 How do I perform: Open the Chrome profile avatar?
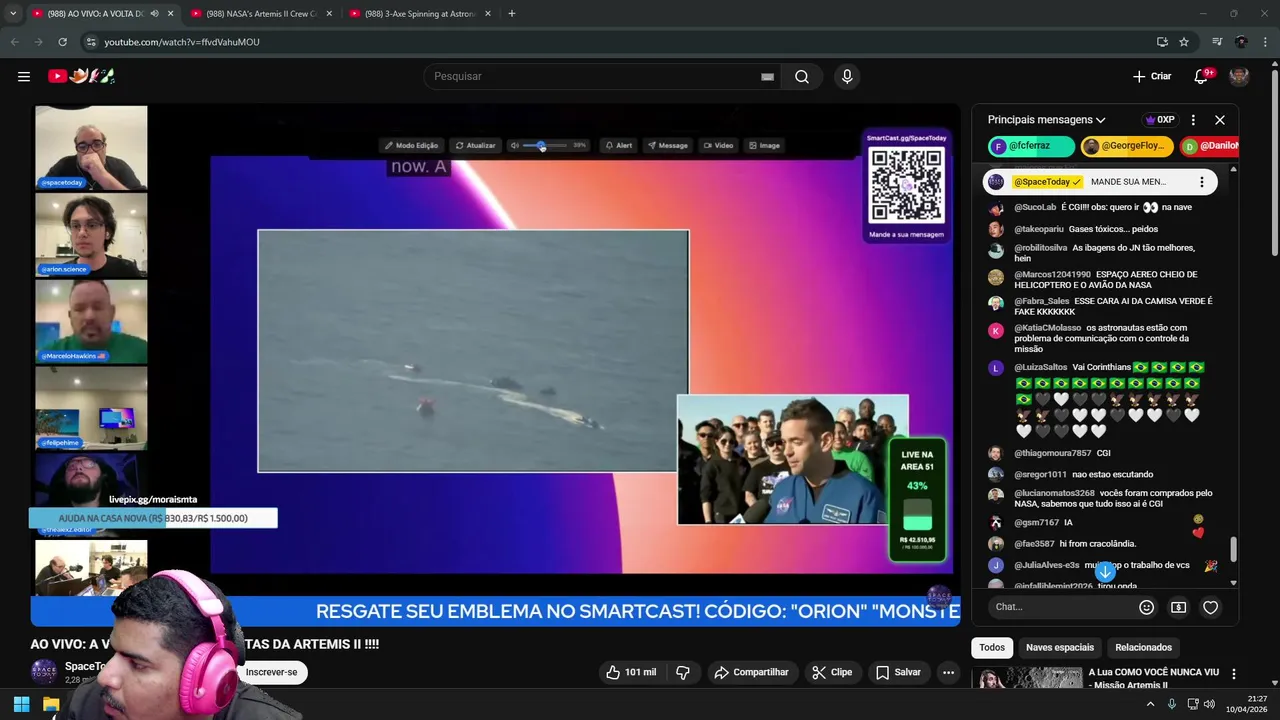(x=1241, y=42)
